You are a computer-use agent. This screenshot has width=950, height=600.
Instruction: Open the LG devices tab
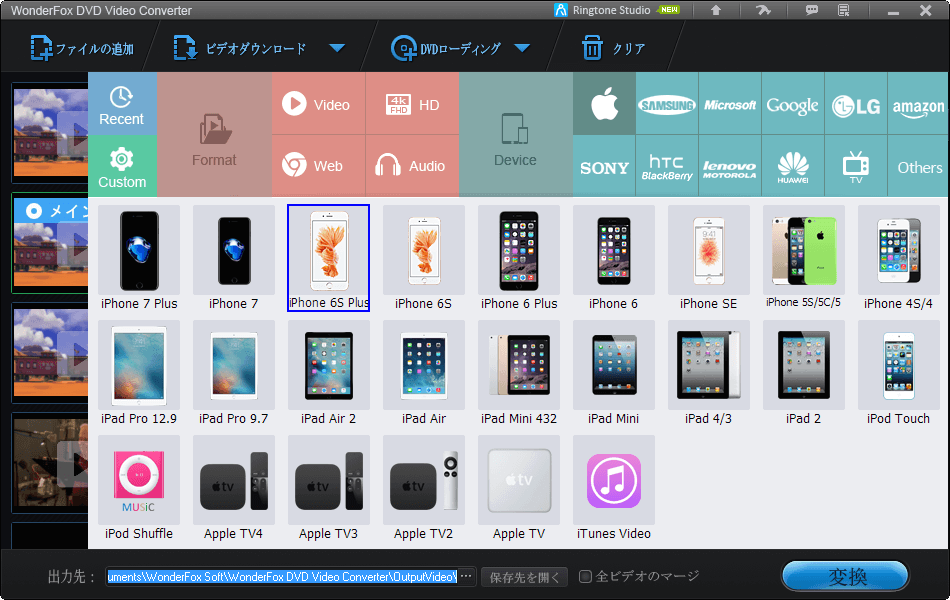856,104
